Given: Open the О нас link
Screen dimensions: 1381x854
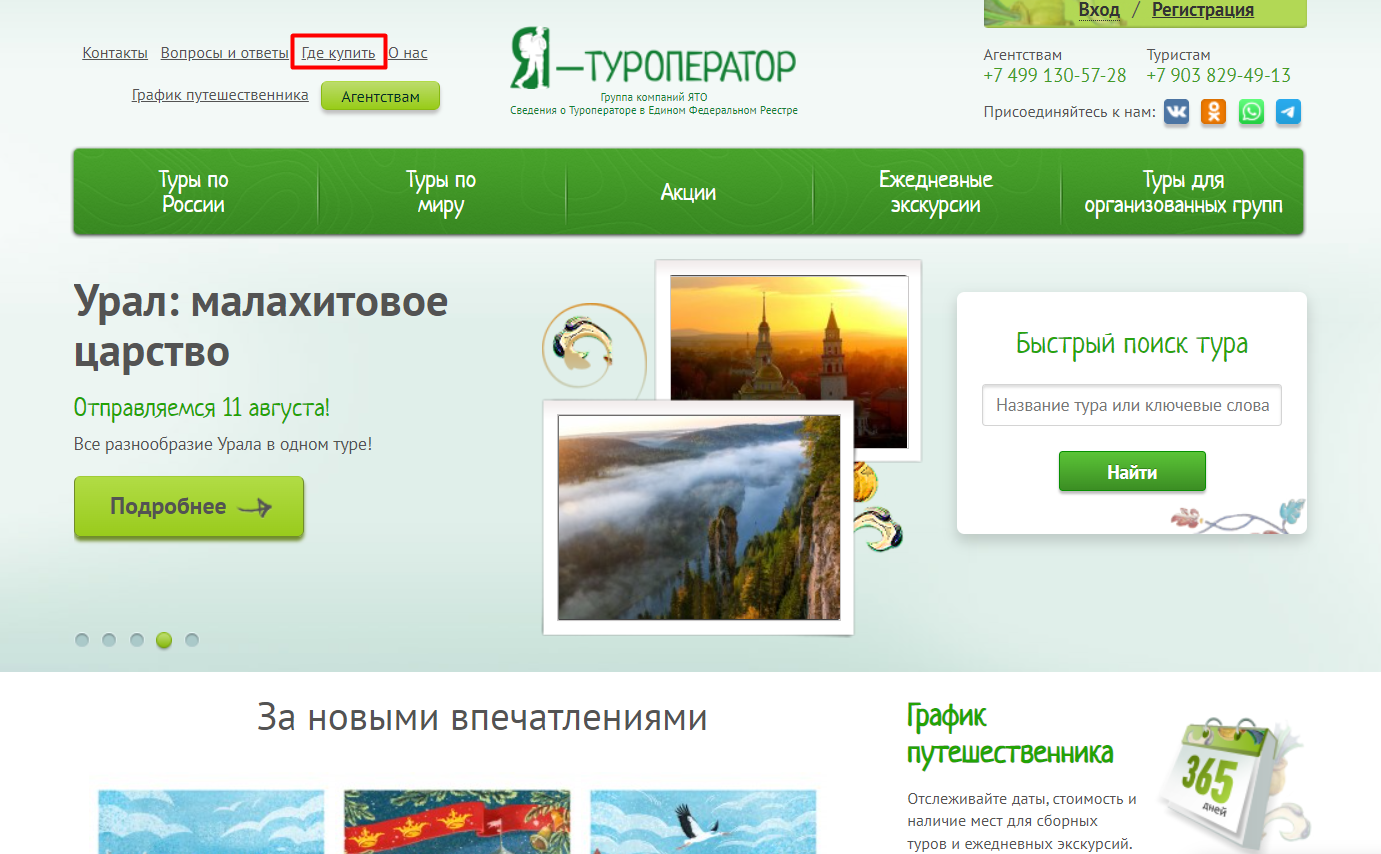Looking at the screenshot, I should pyautogui.click(x=408, y=53).
